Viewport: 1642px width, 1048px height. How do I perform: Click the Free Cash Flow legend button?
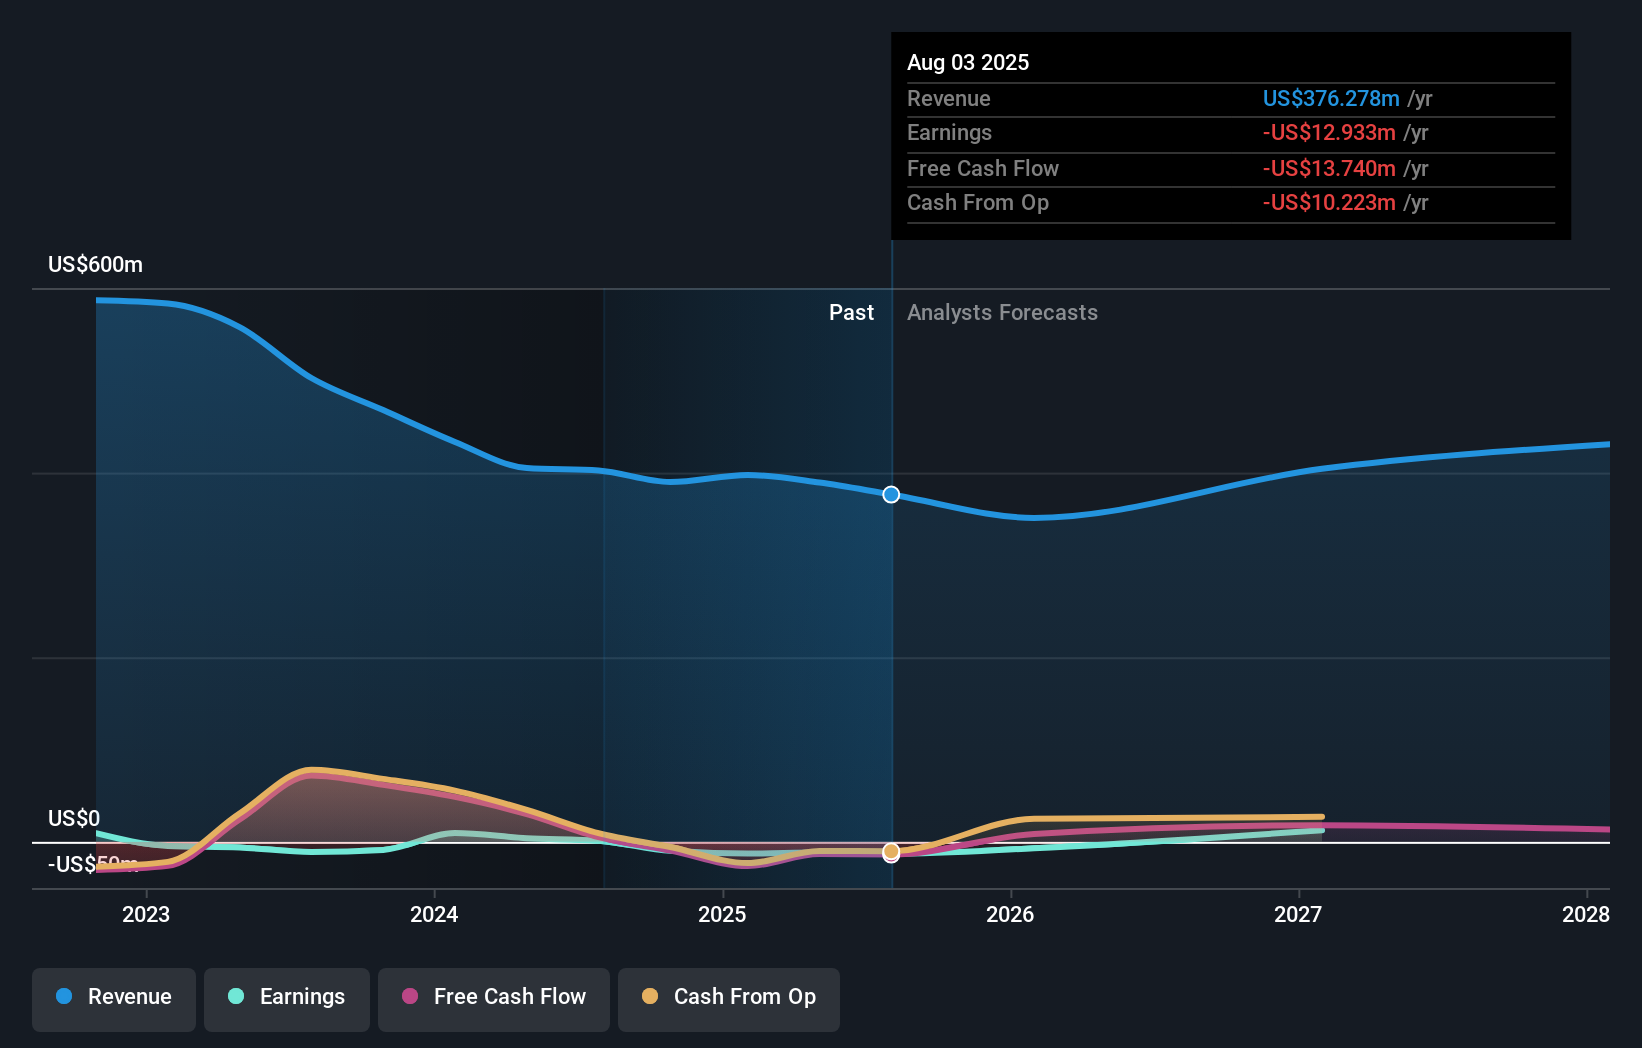(493, 997)
